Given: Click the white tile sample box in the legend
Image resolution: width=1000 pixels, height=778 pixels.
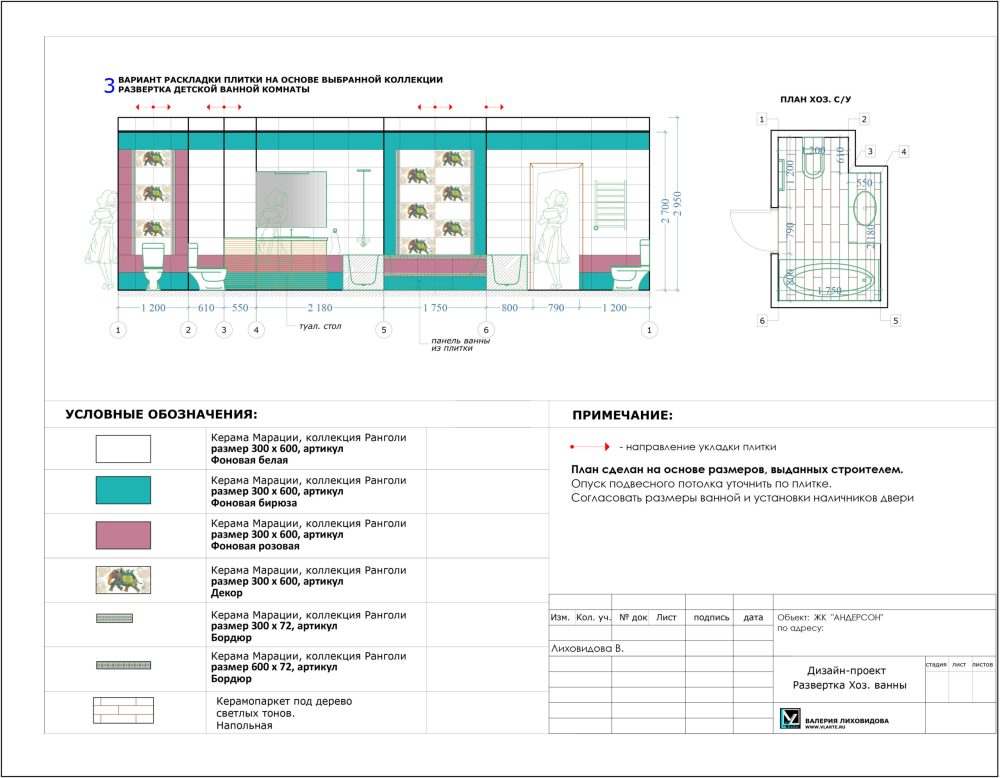Looking at the screenshot, I should (x=123, y=449).
